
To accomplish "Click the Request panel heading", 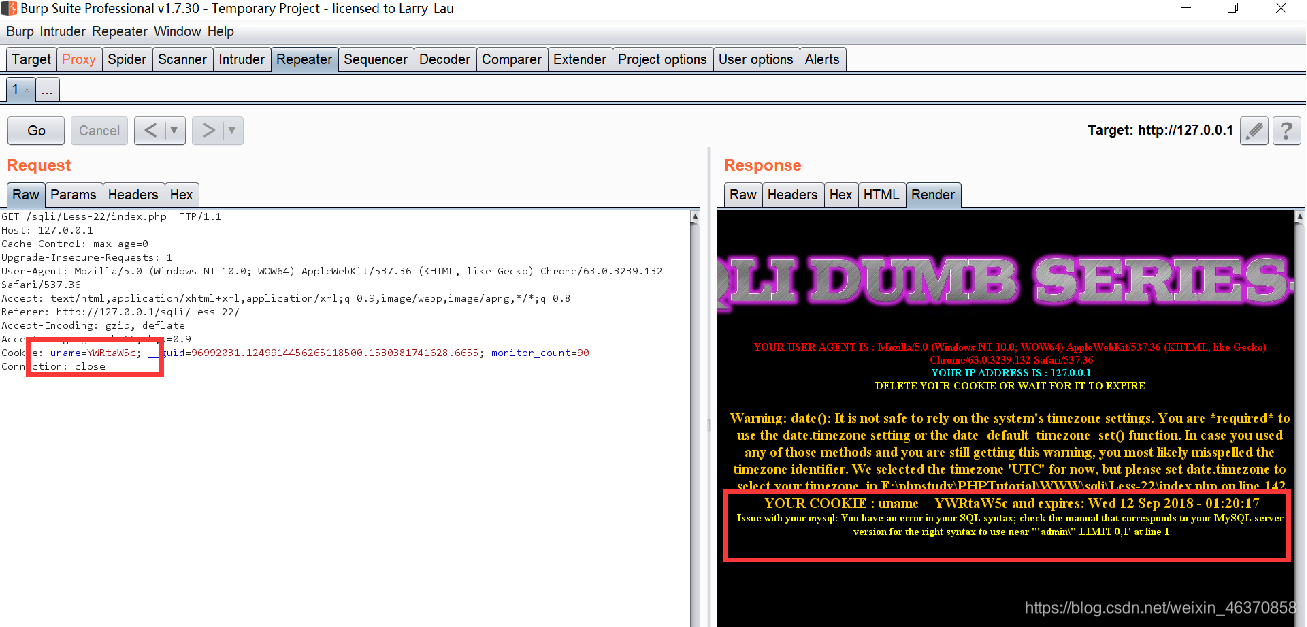I will 39,165.
